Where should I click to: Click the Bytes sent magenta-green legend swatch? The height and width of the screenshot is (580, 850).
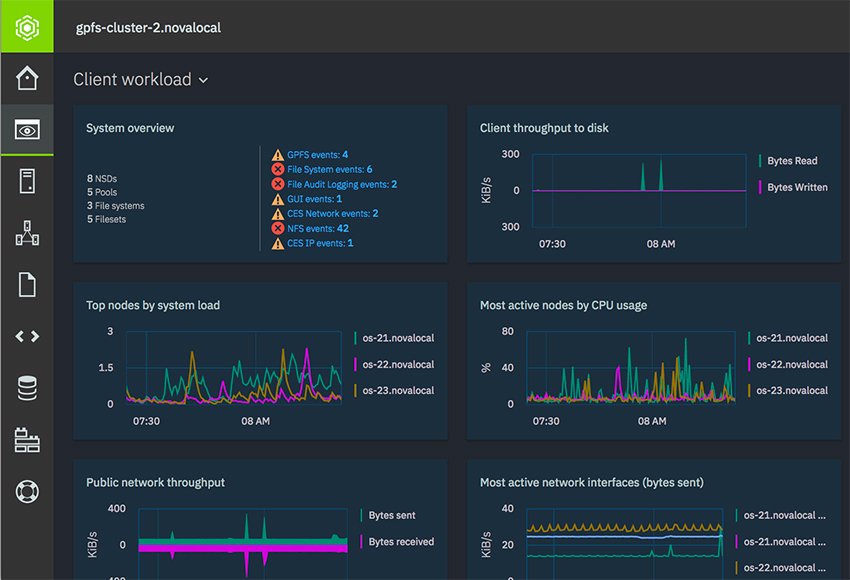coord(362,516)
